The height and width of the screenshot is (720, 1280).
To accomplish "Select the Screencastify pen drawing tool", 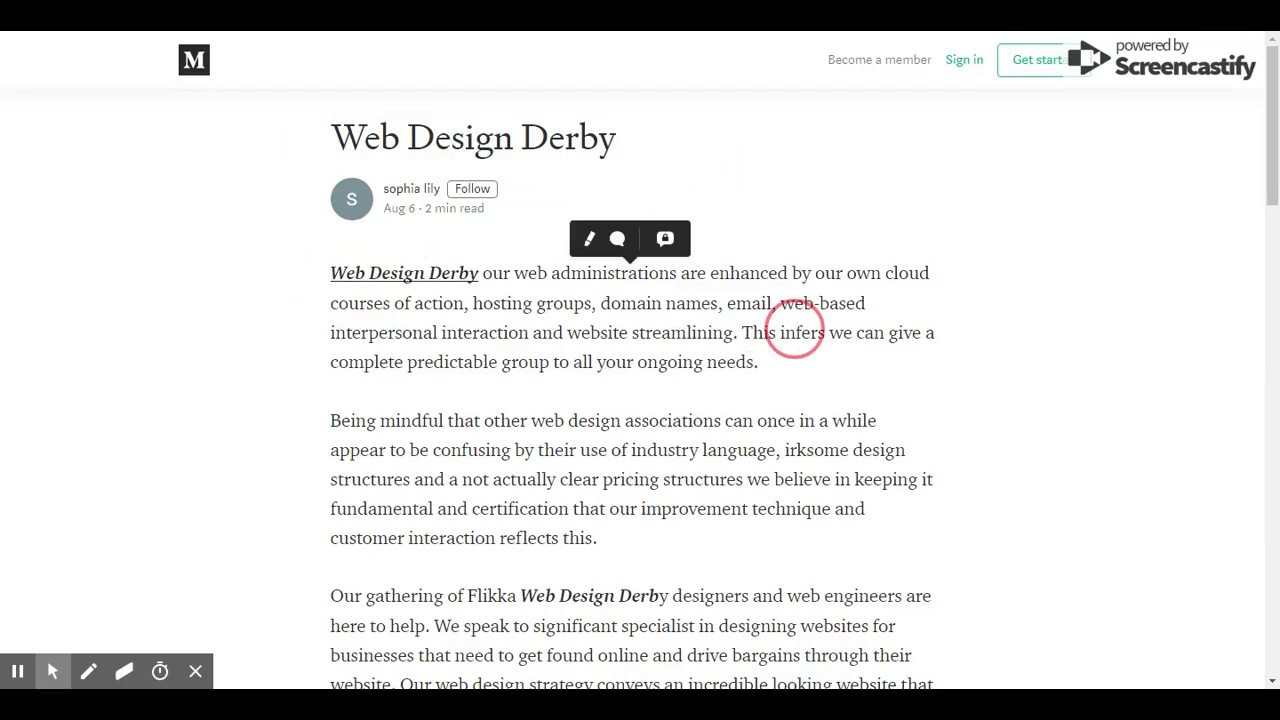I will pos(88,672).
